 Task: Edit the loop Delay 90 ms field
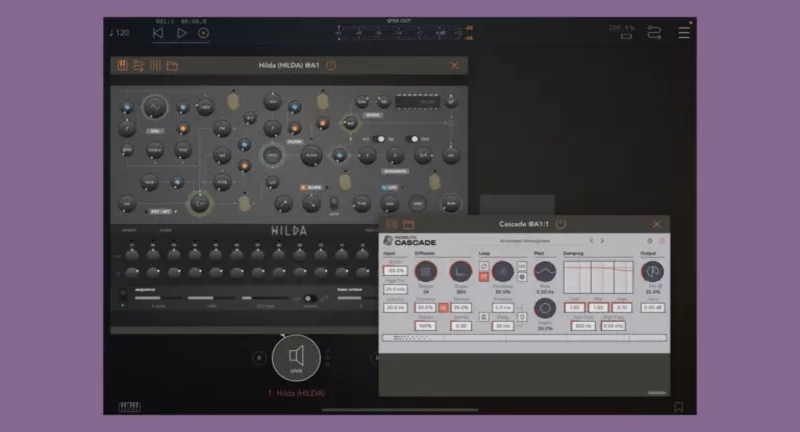(x=503, y=326)
